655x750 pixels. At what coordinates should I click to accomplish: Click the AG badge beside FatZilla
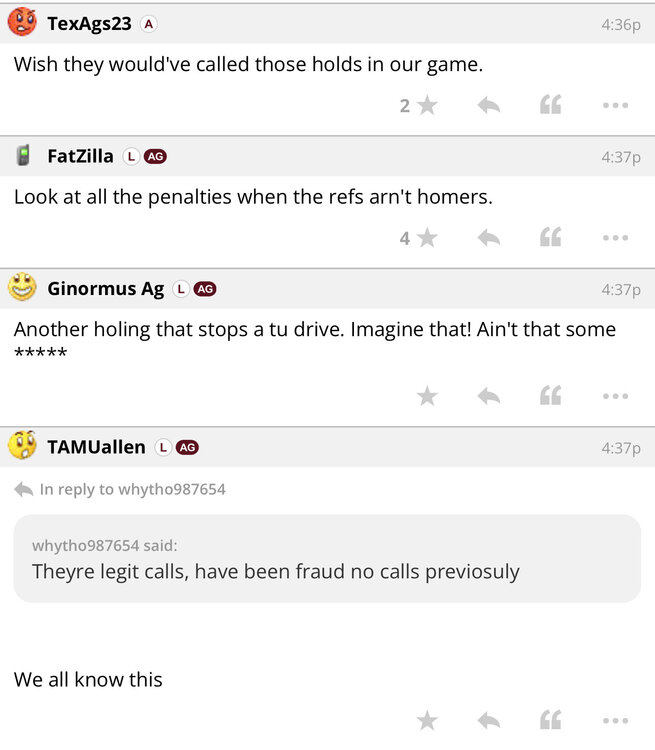click(155, 156)
